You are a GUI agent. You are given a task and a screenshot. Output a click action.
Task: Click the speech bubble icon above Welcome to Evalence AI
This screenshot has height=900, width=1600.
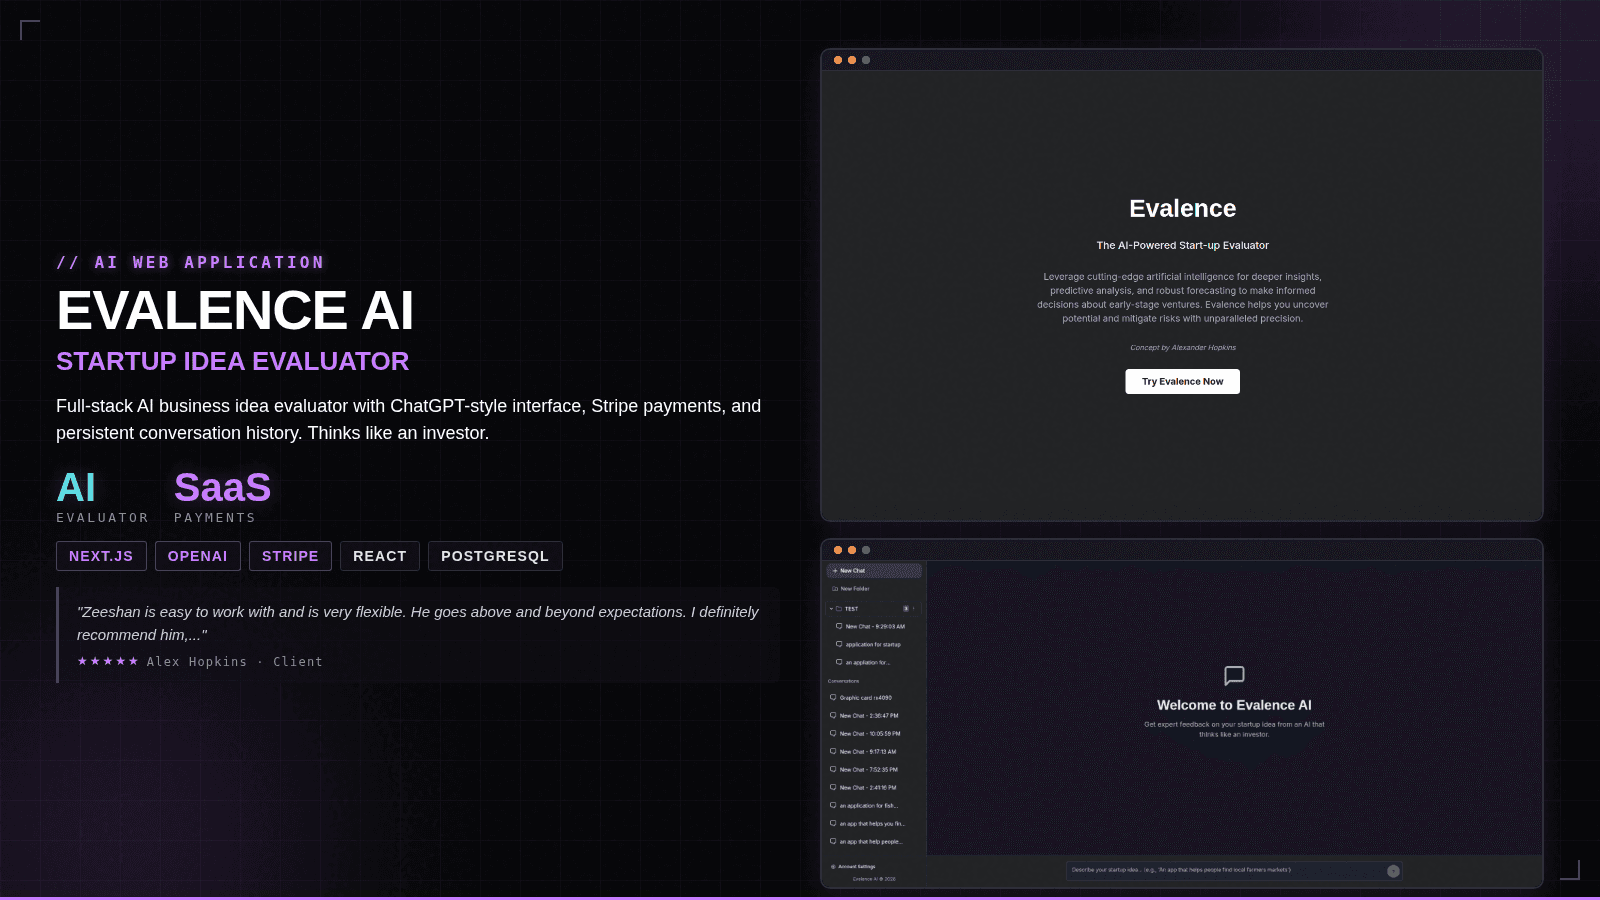point(1236,676)
